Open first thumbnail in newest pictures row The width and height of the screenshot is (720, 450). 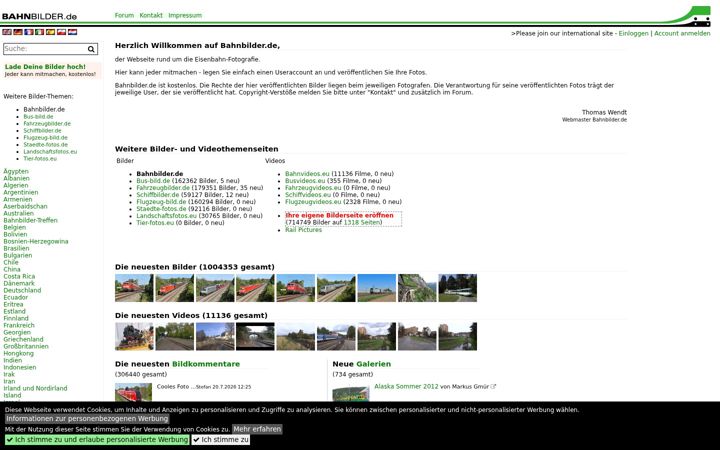pos(134,288)
